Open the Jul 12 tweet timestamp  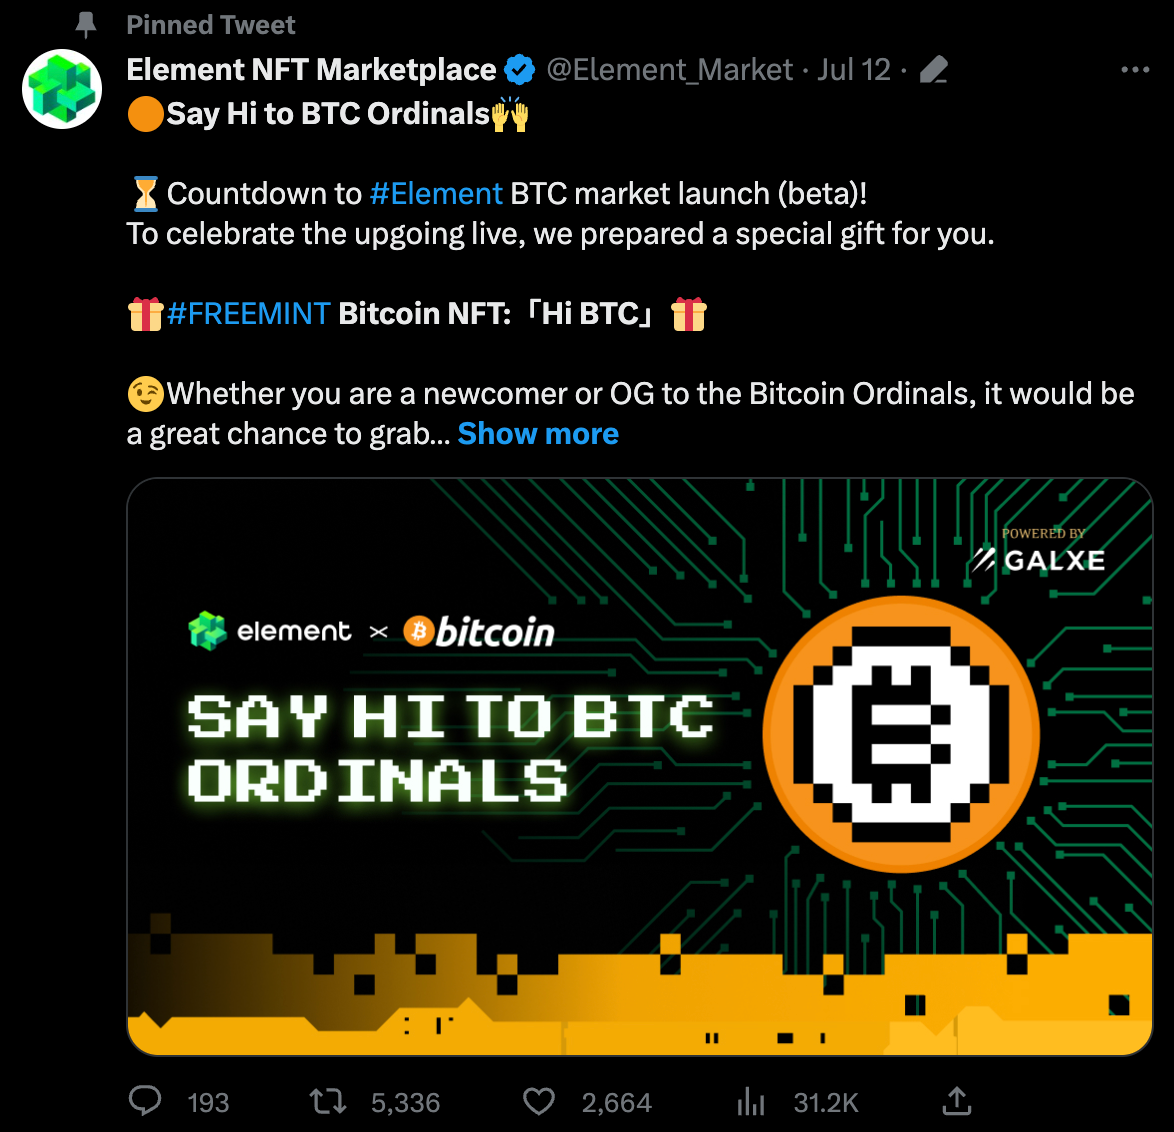[x=854, y=70]
